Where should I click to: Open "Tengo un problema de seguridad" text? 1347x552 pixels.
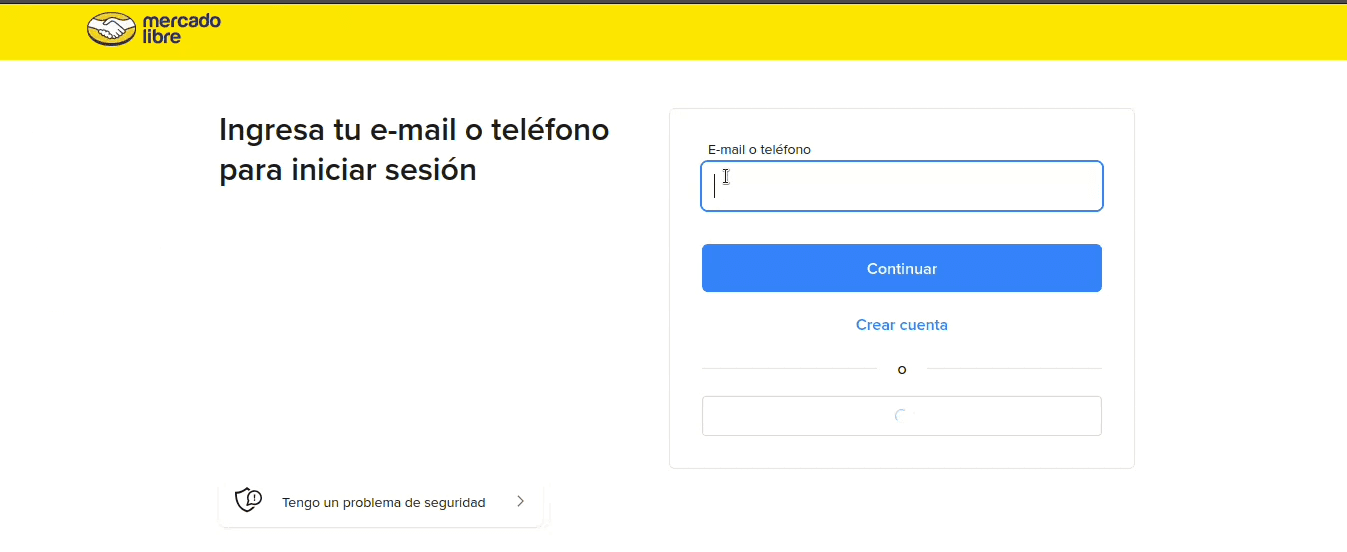point(383,503)
